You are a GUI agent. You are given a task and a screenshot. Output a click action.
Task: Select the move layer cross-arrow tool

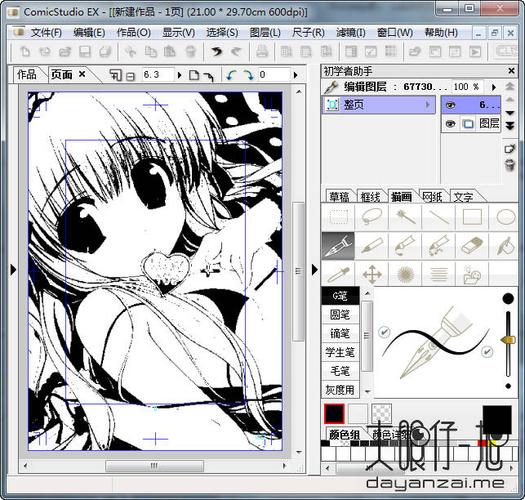point(372,275)
